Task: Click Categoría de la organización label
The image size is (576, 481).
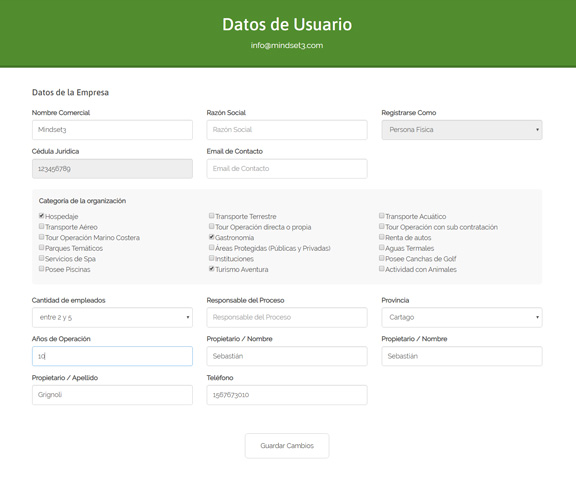Action: 82,201
